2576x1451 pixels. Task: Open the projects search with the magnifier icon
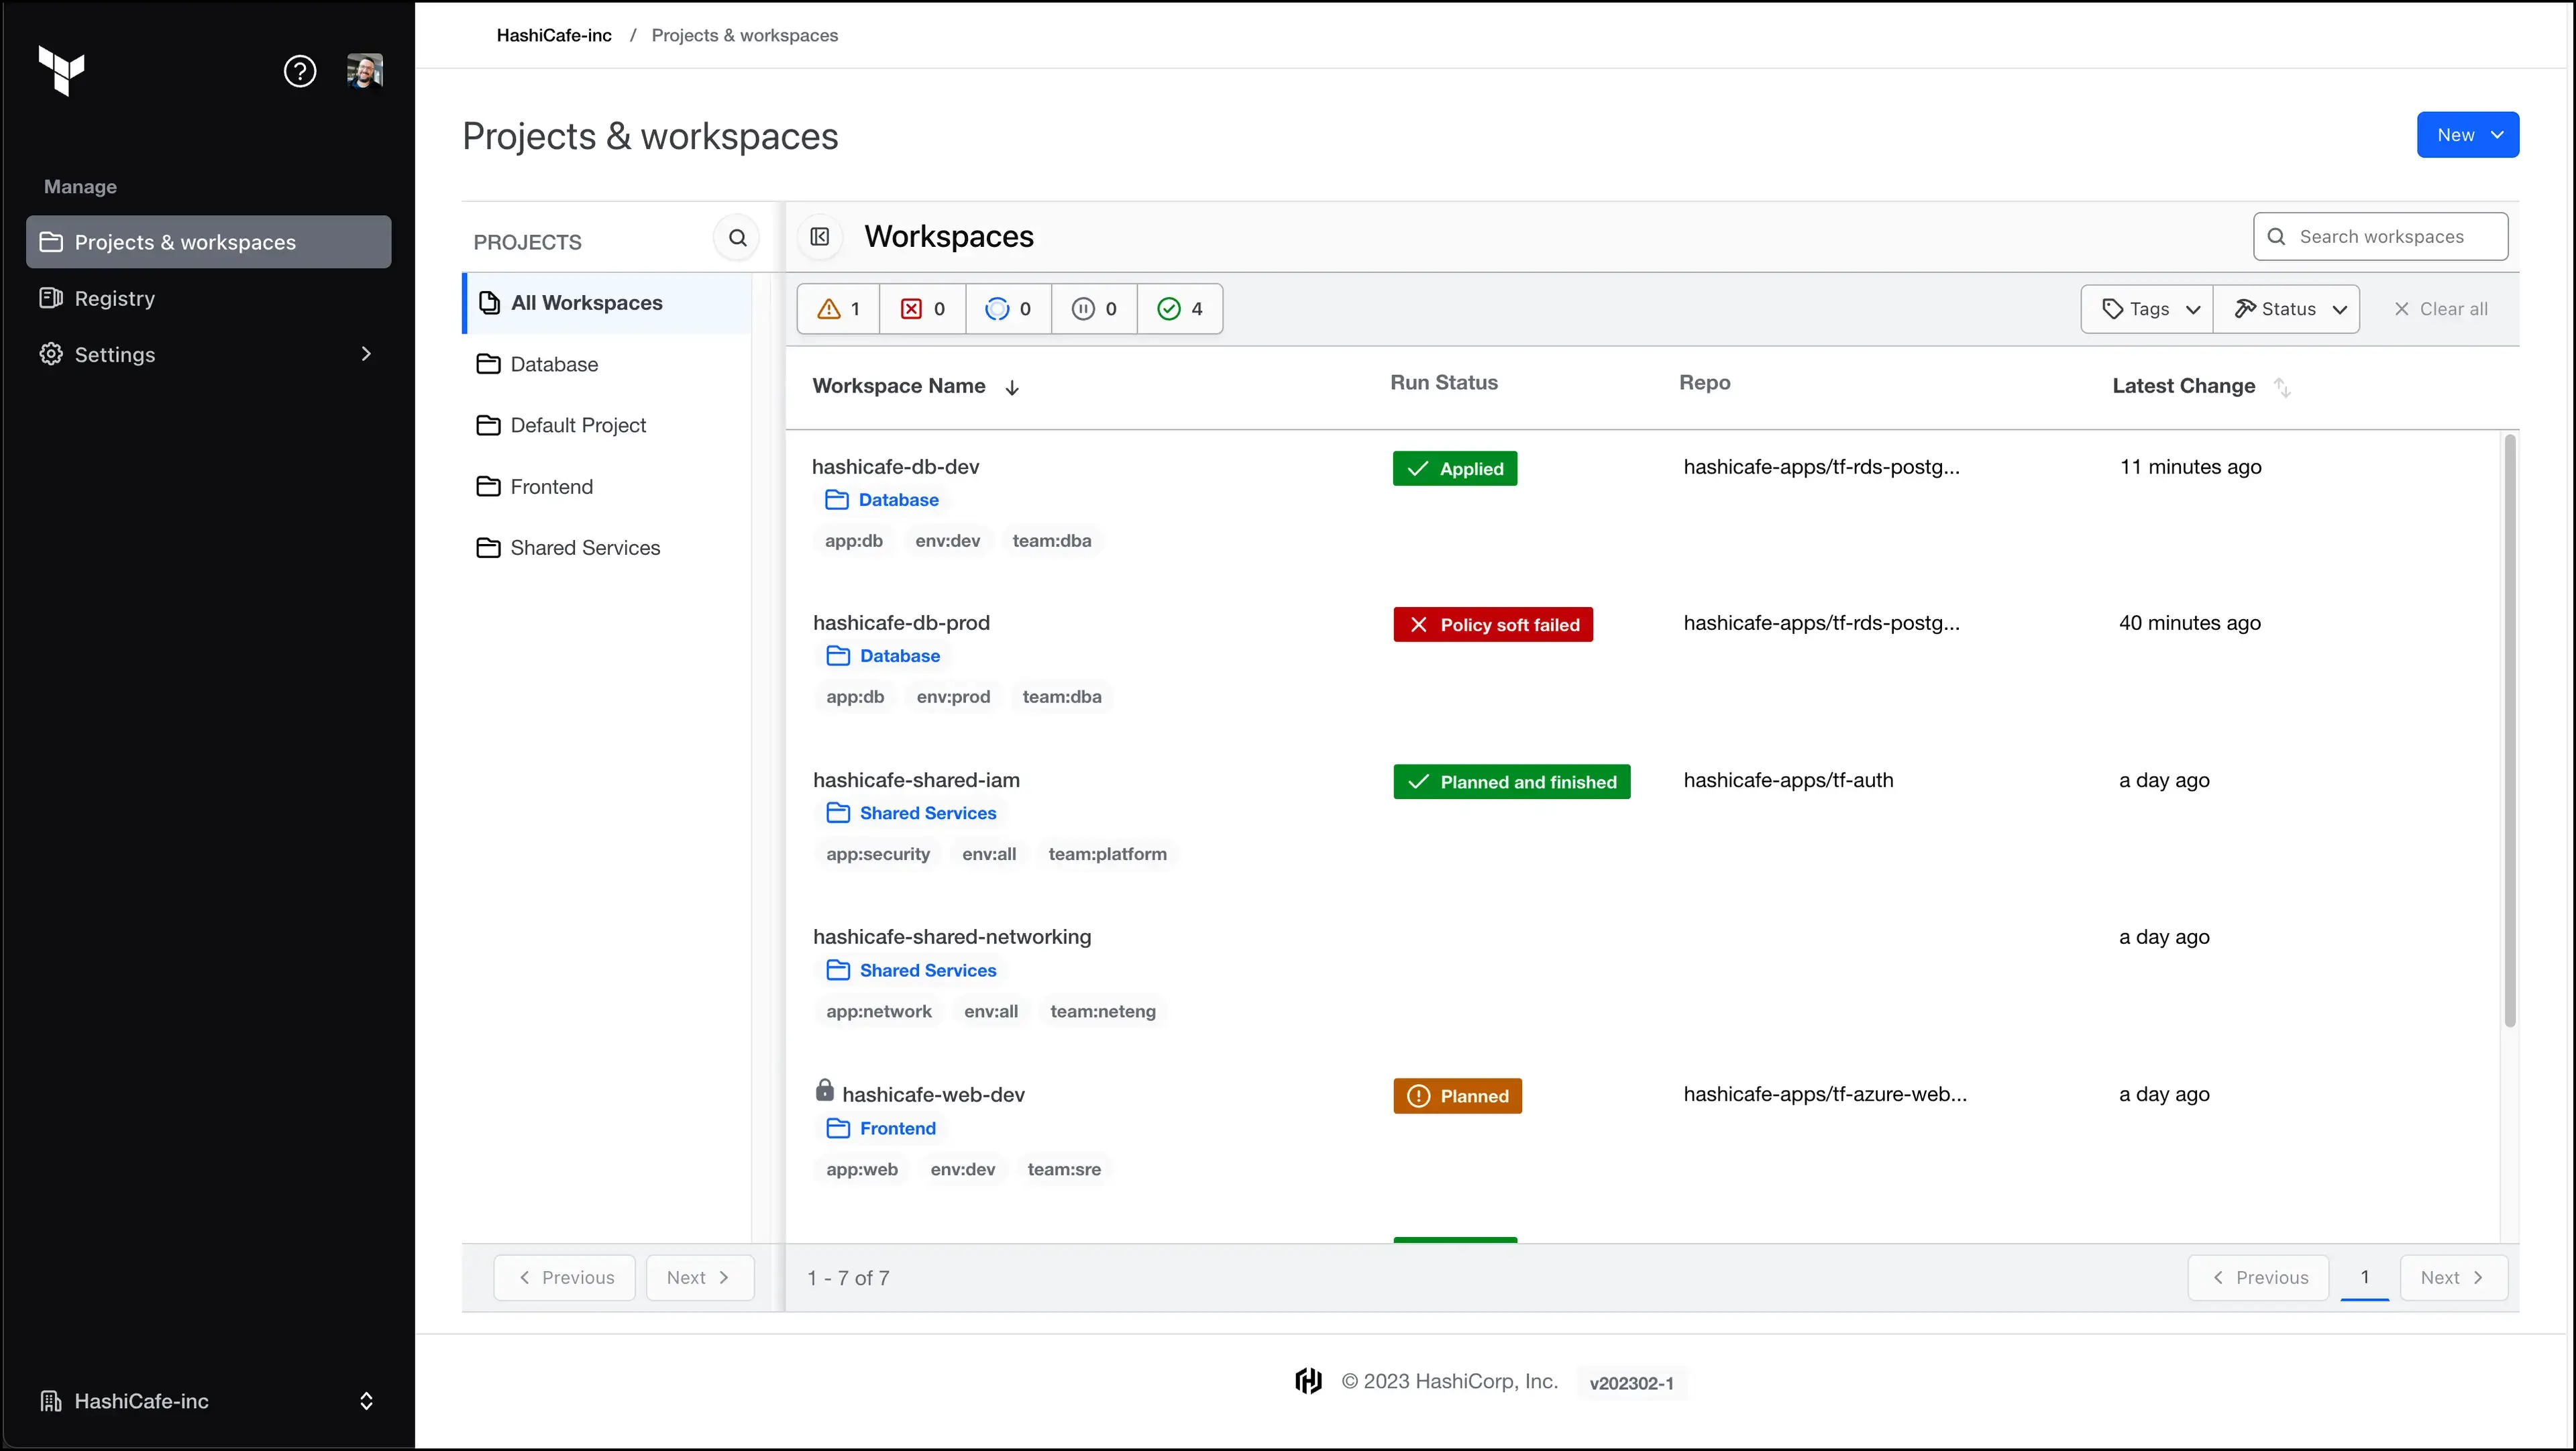coord(737,238)
